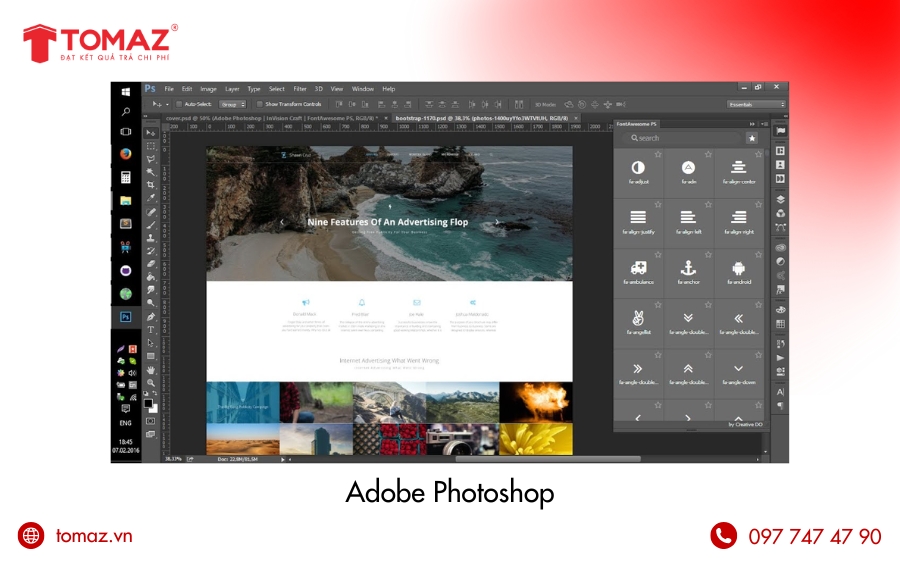Click the FontAwesome panel search field
The image size is (900, 563).
680,138
